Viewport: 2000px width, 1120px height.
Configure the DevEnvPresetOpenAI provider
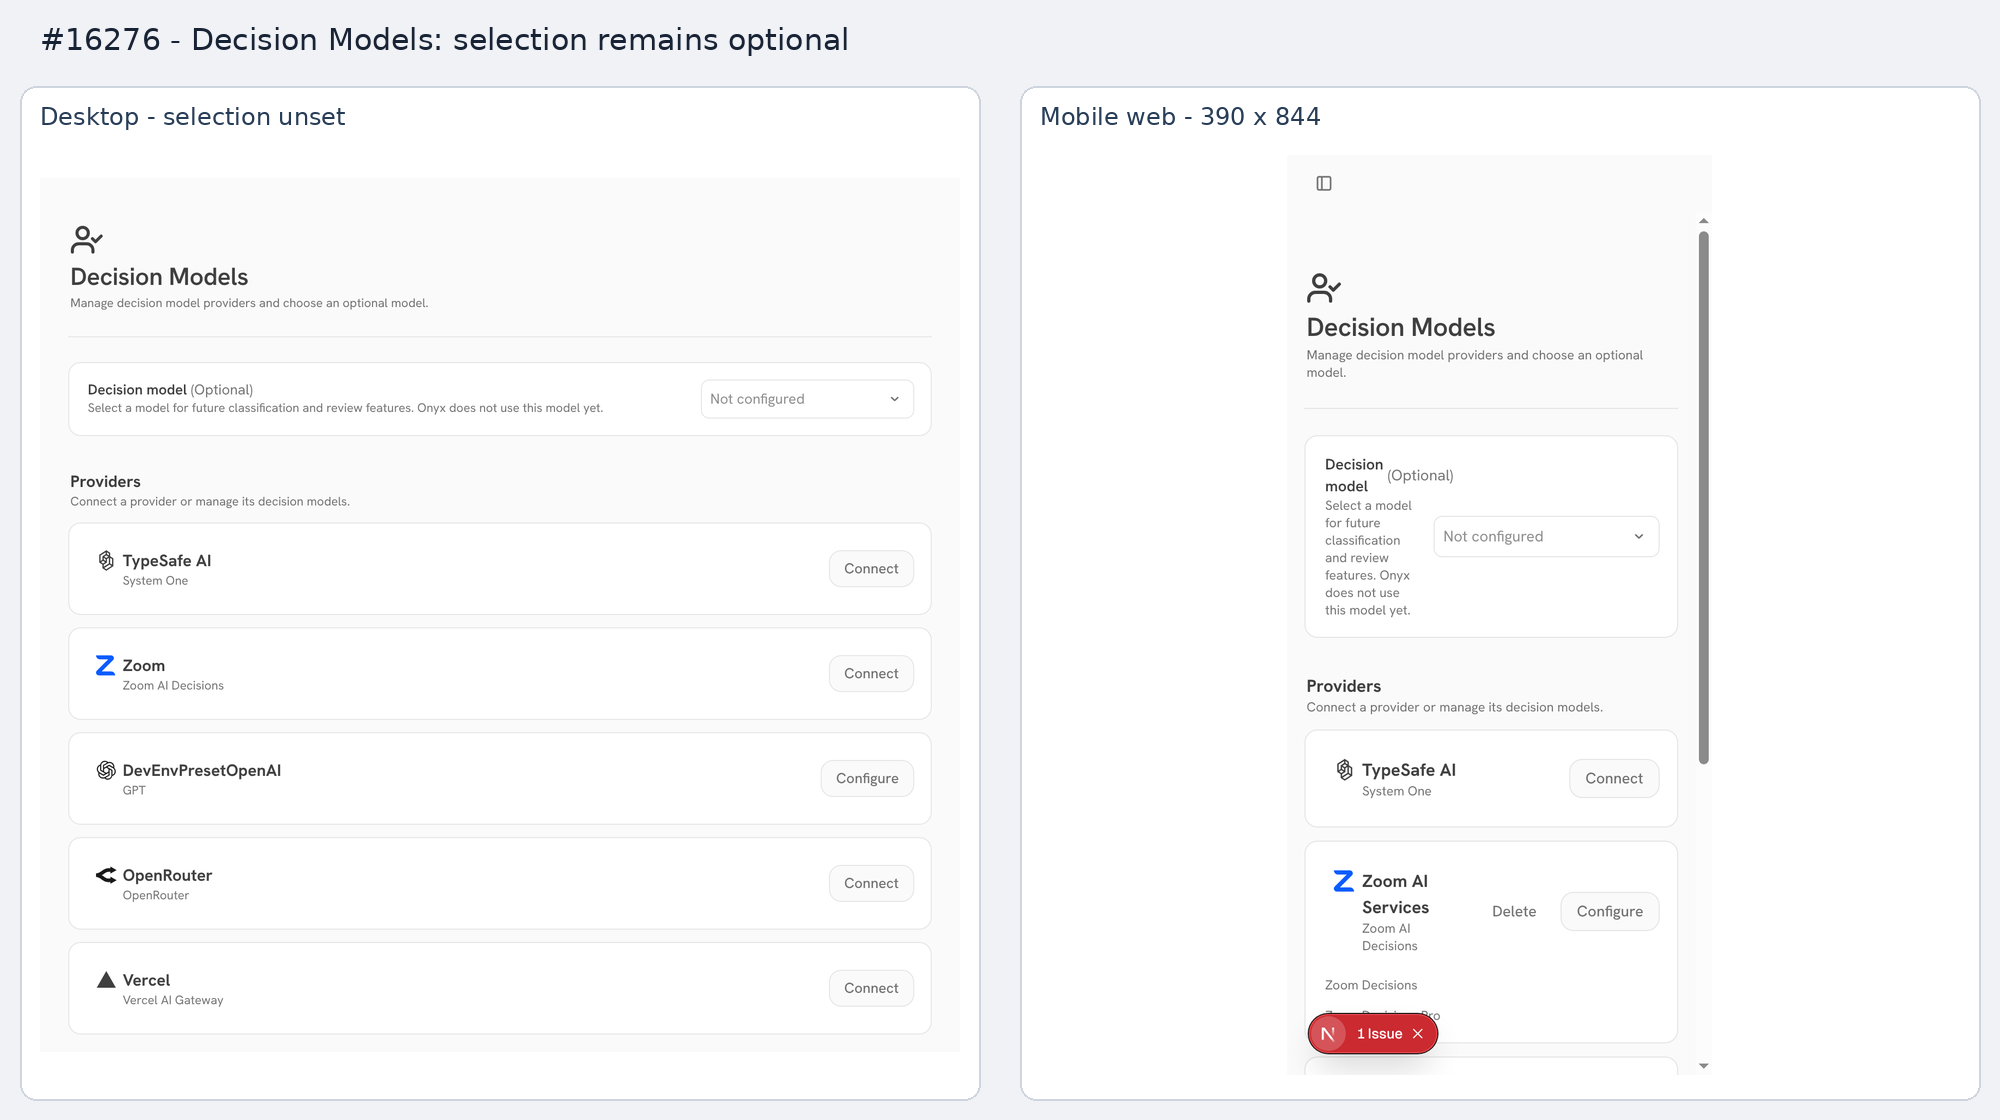pyautogui.click(x=867, y=779)
